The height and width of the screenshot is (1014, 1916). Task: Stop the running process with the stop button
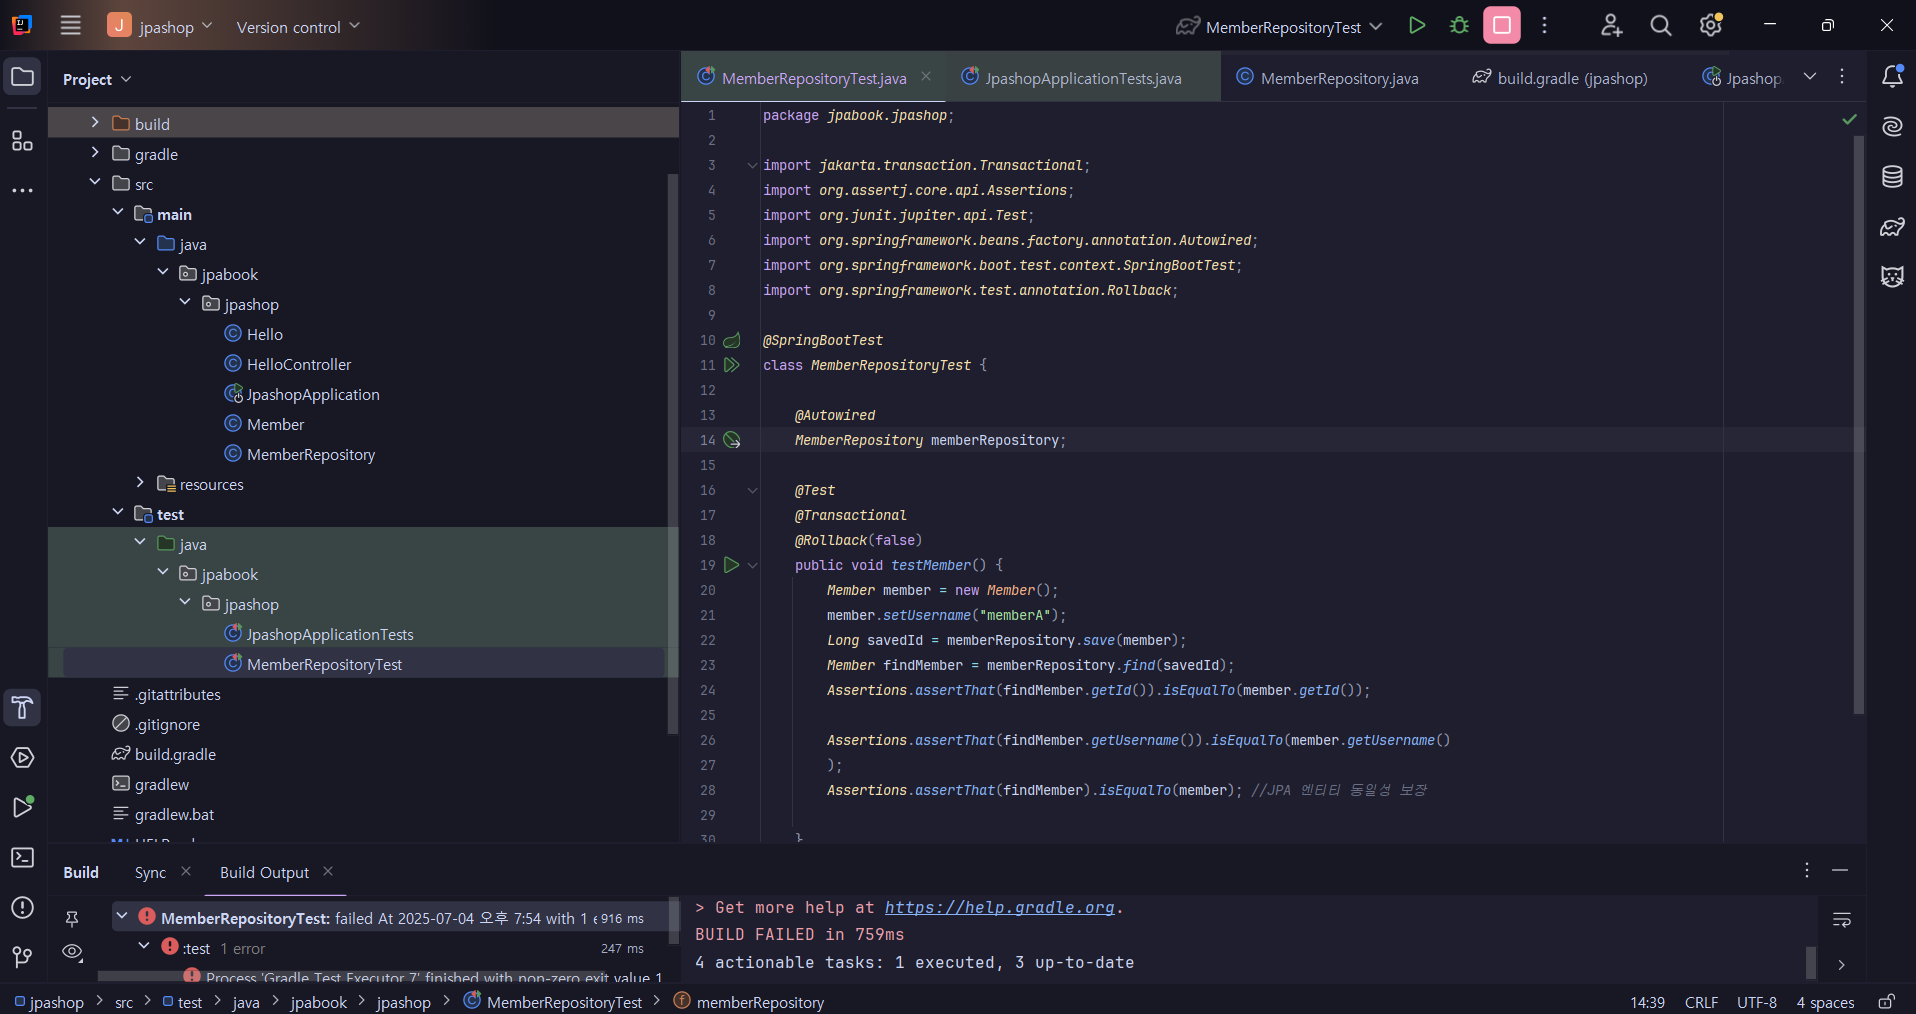(1502, 26)
